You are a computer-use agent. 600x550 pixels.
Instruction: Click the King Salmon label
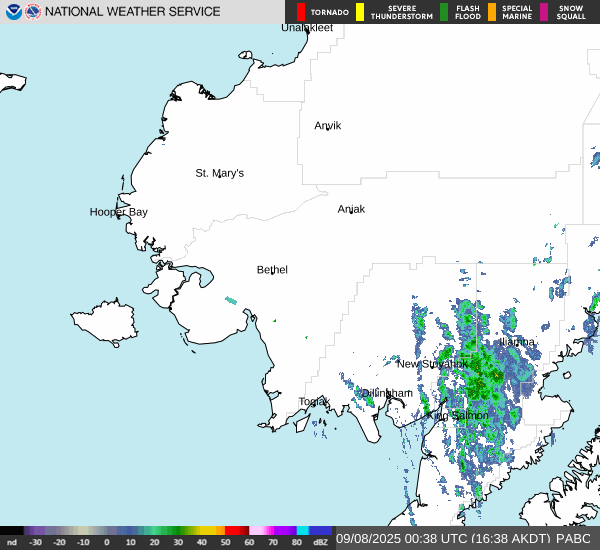click(x=458, y=415)
